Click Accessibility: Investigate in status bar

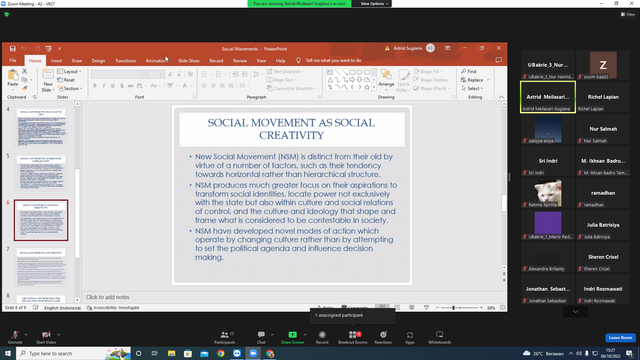click(x=113, y=308)
